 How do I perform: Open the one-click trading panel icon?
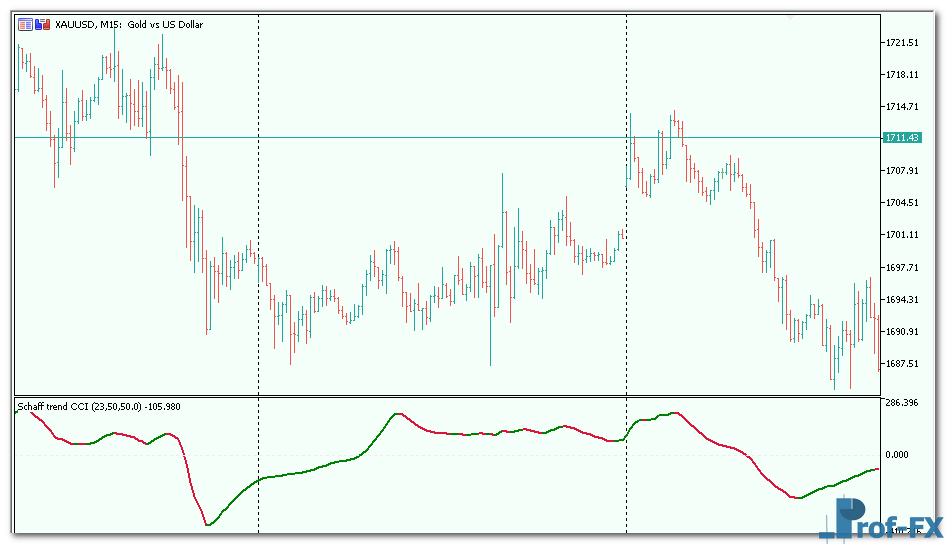[25, 24]
